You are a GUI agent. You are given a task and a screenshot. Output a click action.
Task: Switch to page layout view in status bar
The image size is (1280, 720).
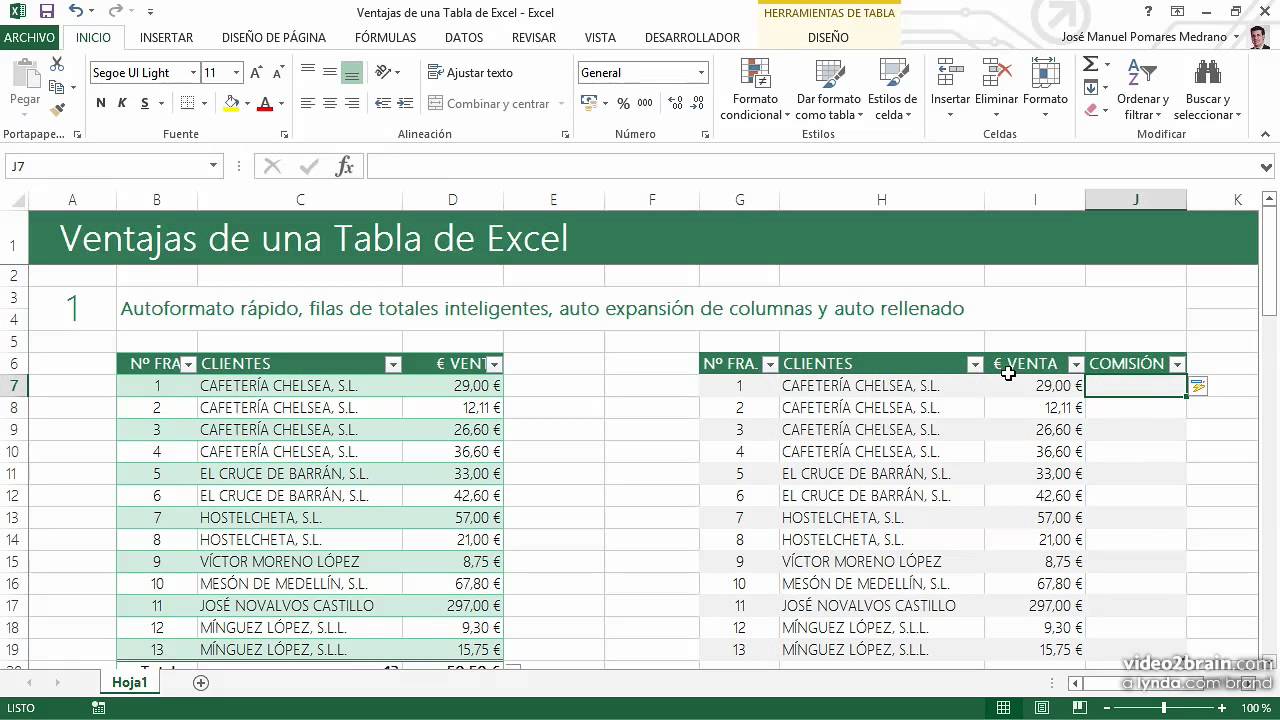coord(1042,708)
